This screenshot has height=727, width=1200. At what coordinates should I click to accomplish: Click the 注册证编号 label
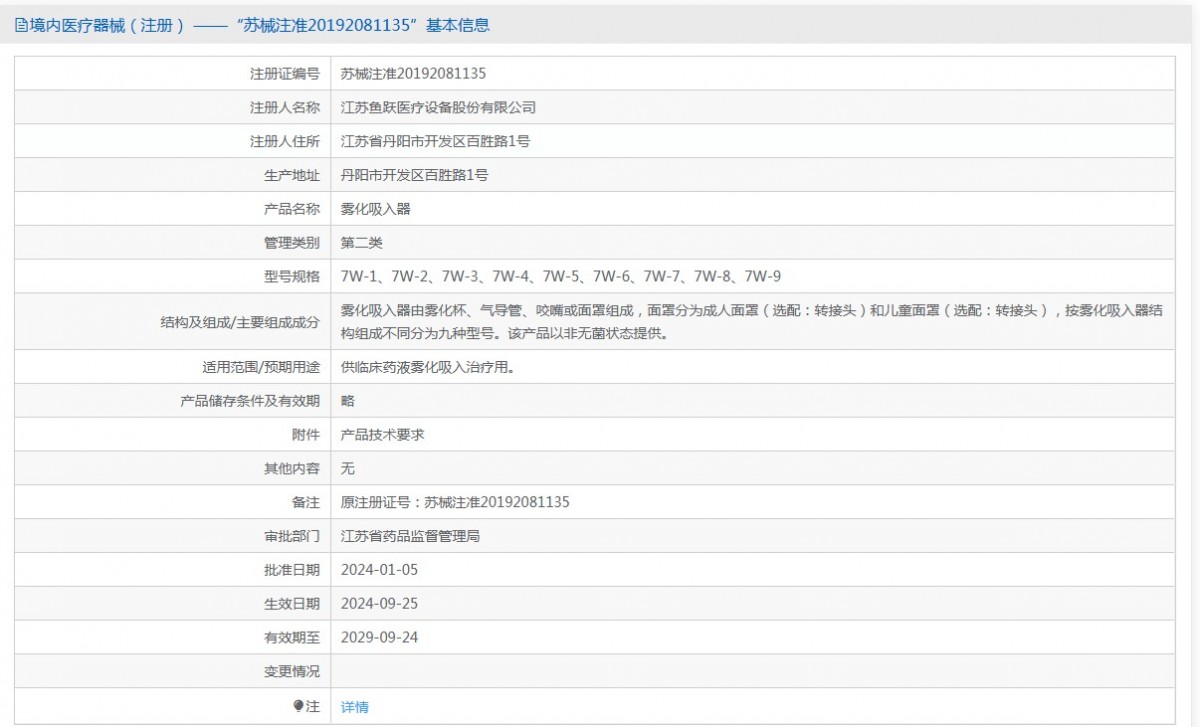pos(285,73)
